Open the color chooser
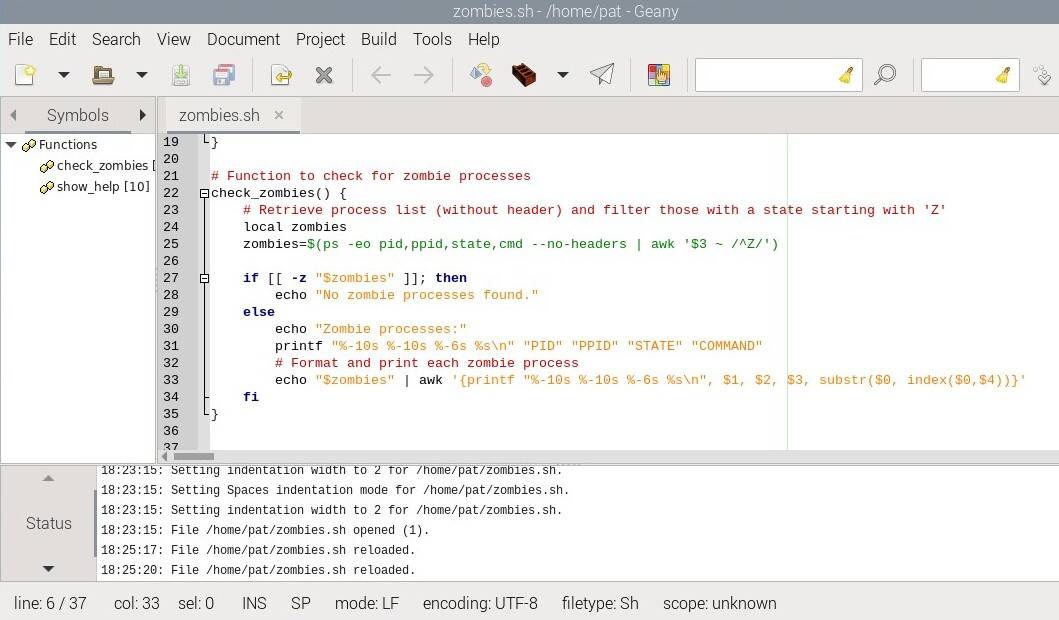Screen dimensions: 1059x620 (658, 74)
